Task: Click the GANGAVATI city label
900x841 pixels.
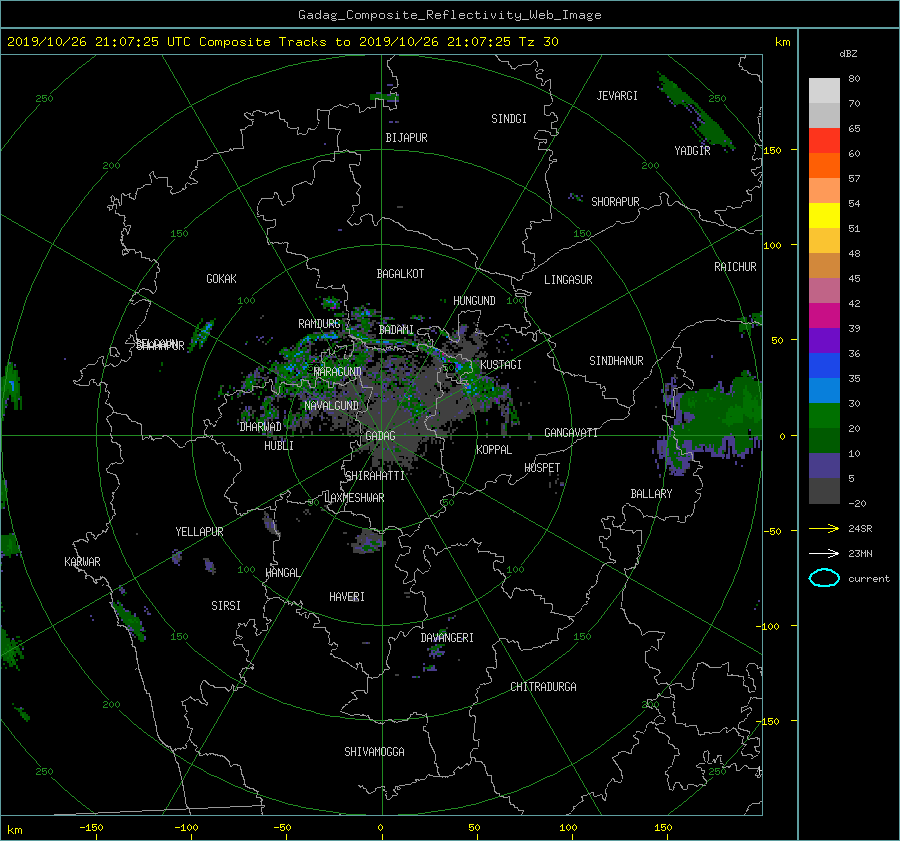Action: pos(571,432)
